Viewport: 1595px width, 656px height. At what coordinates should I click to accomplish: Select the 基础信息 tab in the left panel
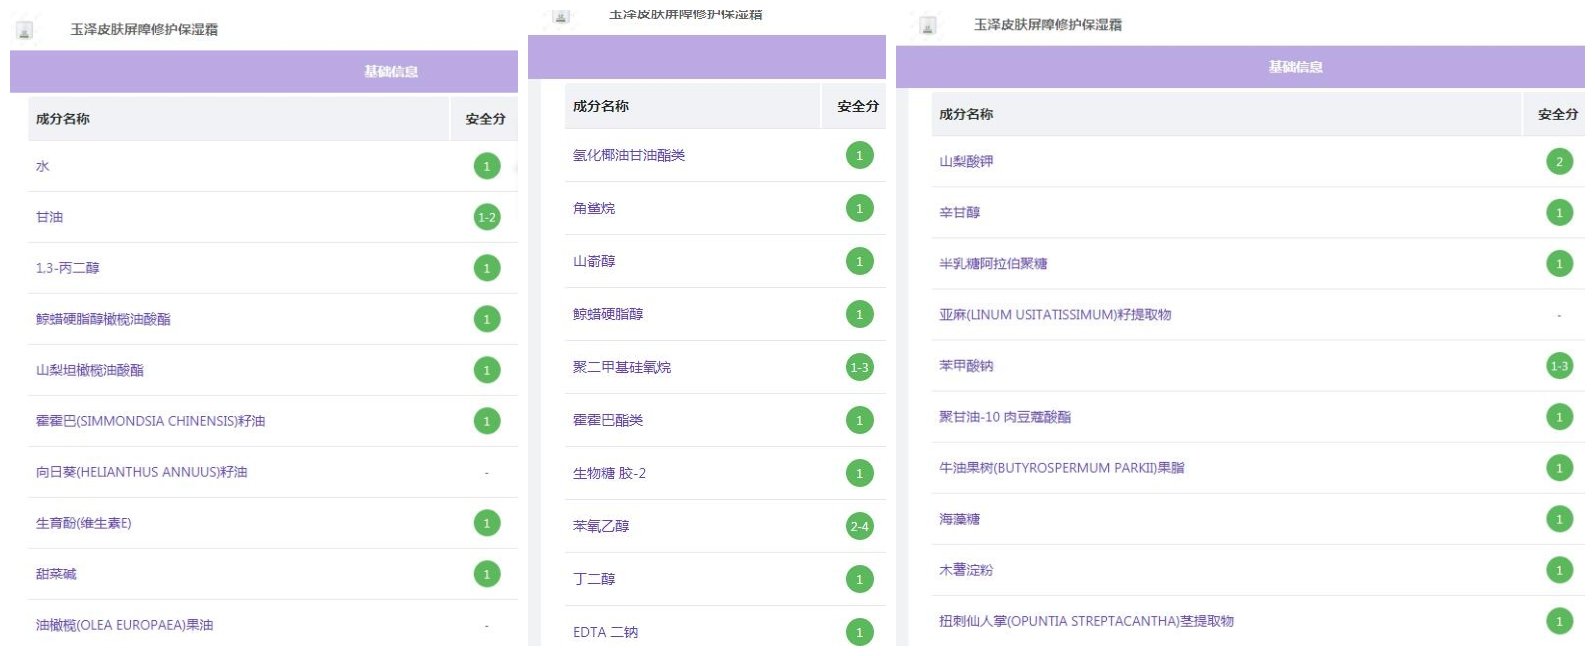(391, 72)
